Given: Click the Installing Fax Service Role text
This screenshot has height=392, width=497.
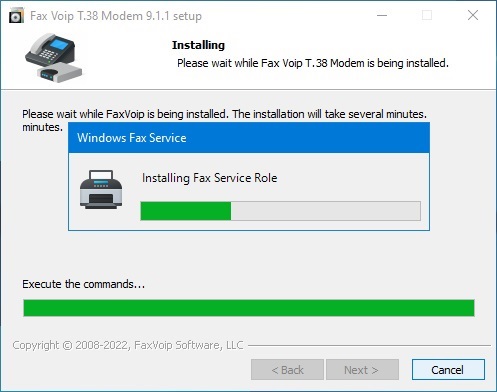Looking at the screenshot, I should coord(209,178).
